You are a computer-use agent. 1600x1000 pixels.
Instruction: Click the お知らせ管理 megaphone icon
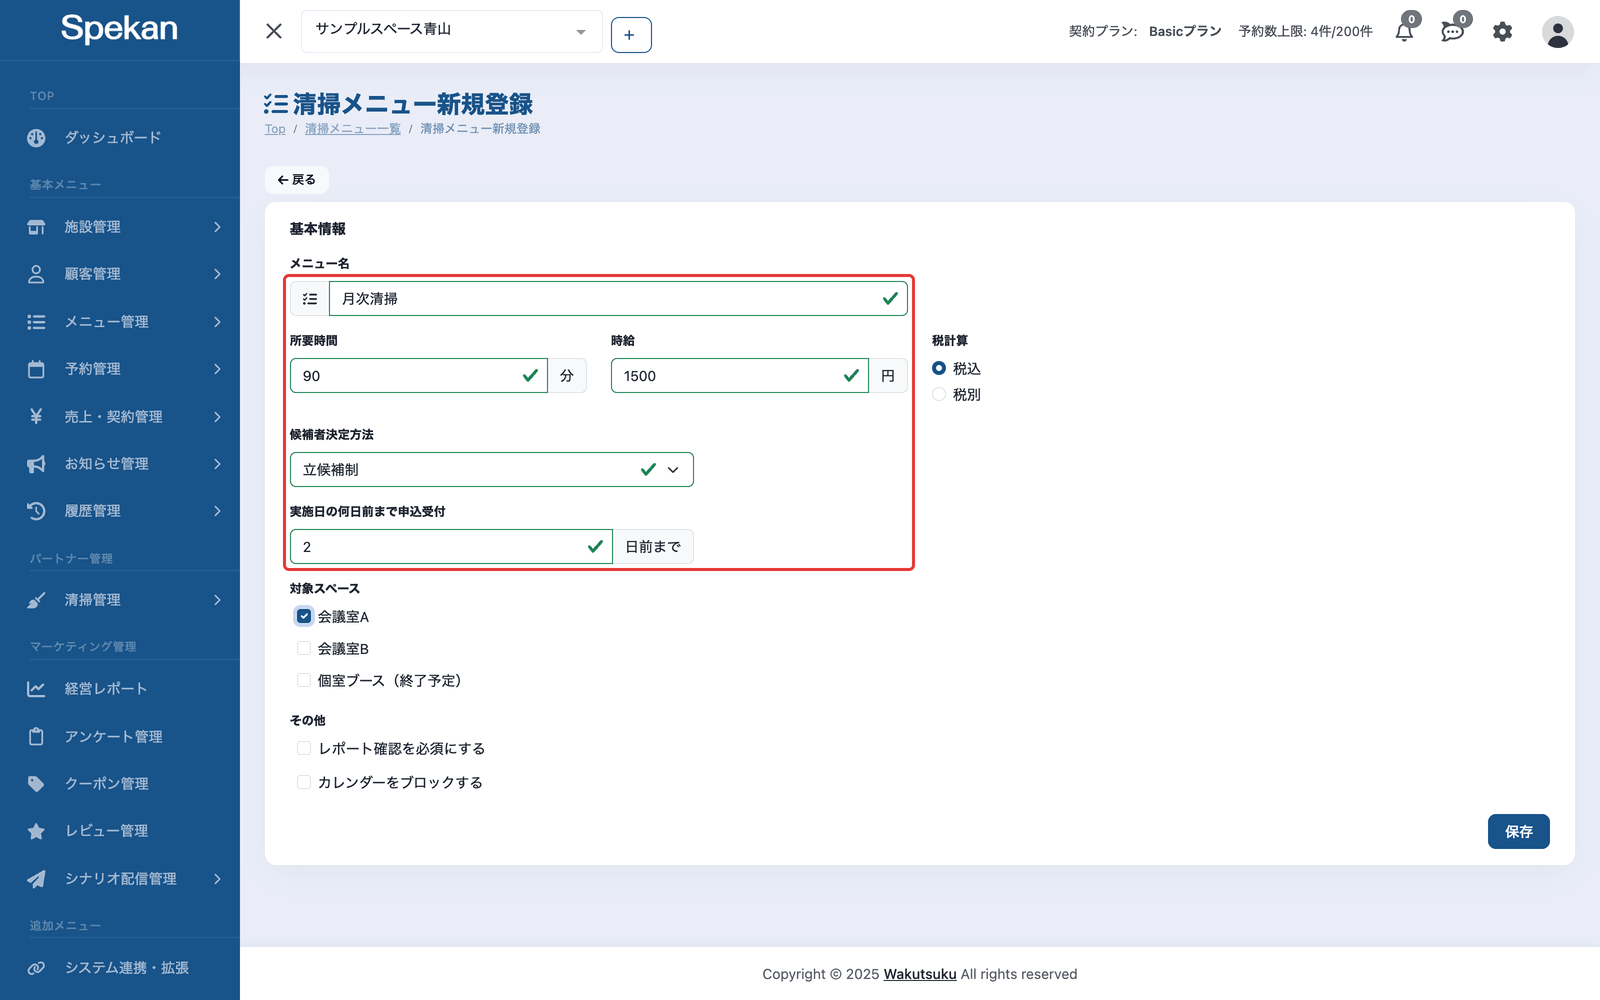pos(36,464)
